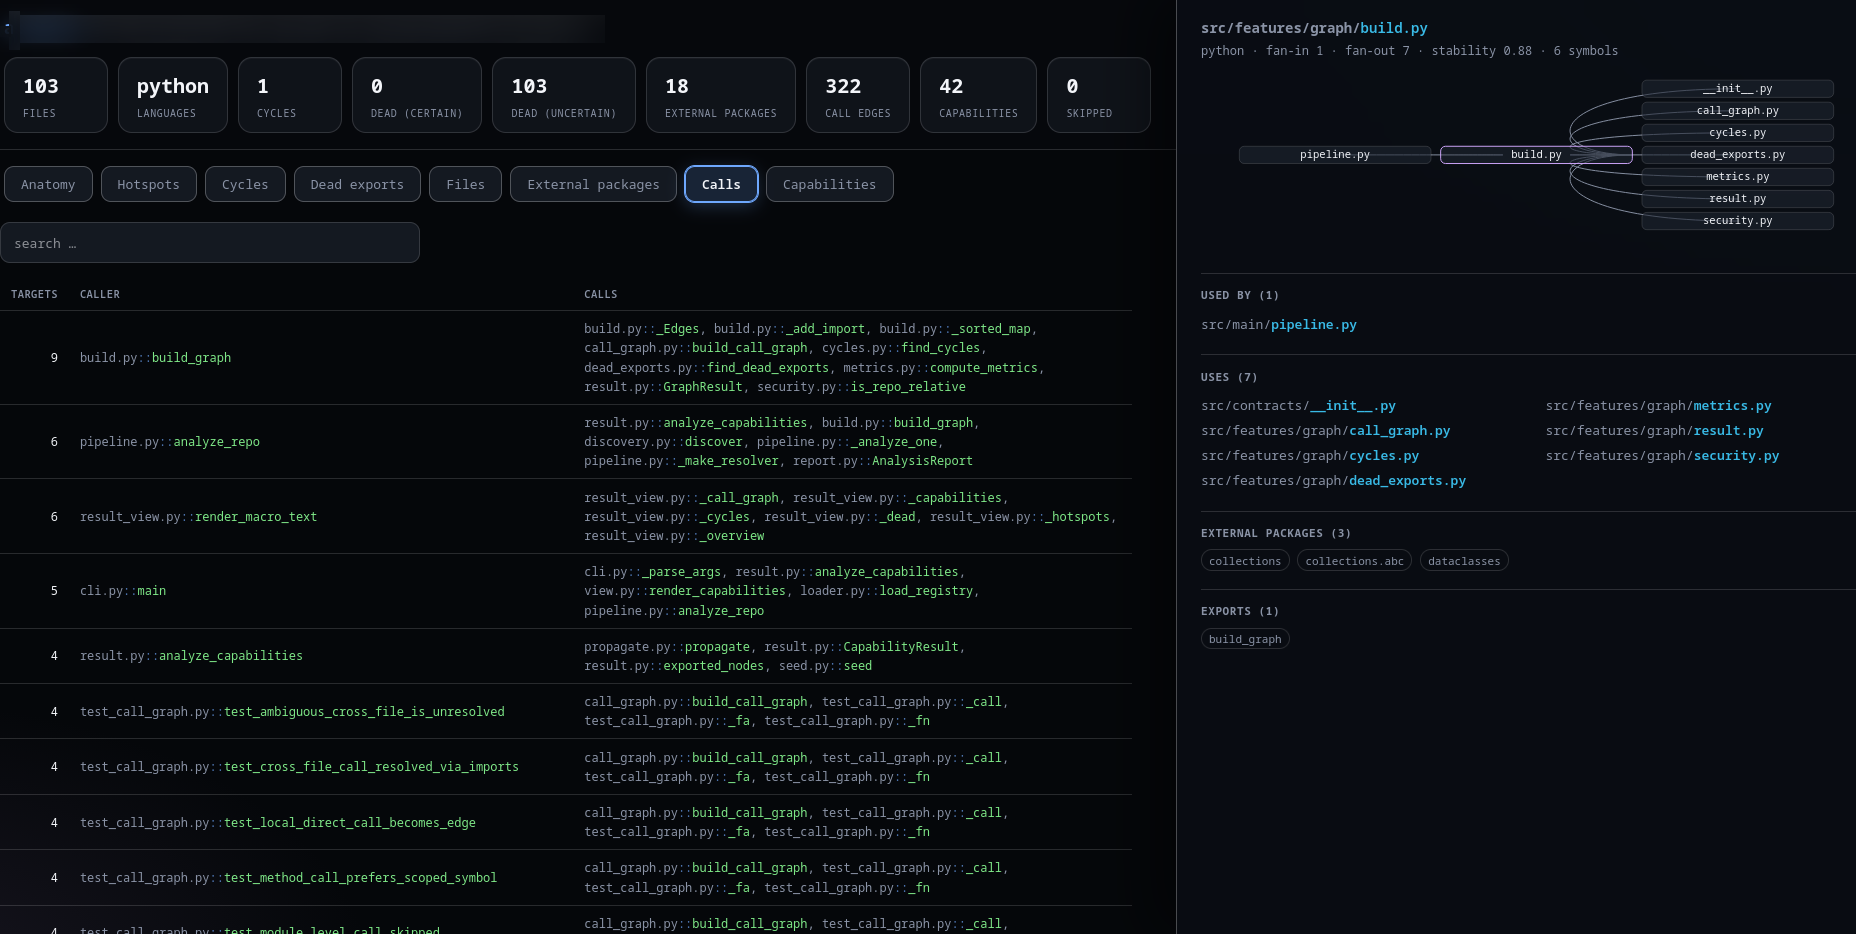Select the build.py::build_graph caller row
The width and height of the screenshot is (1856, 934).
click(566, 358)
